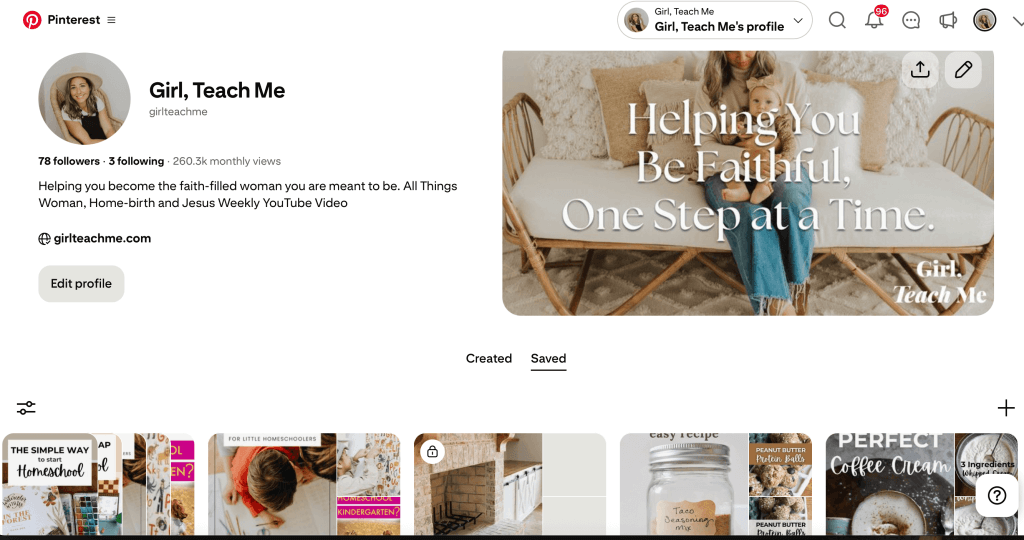1024x540 pixels.
Task: Expand the Girl, Teach Me's profile switcher
Action: point(714,20)
